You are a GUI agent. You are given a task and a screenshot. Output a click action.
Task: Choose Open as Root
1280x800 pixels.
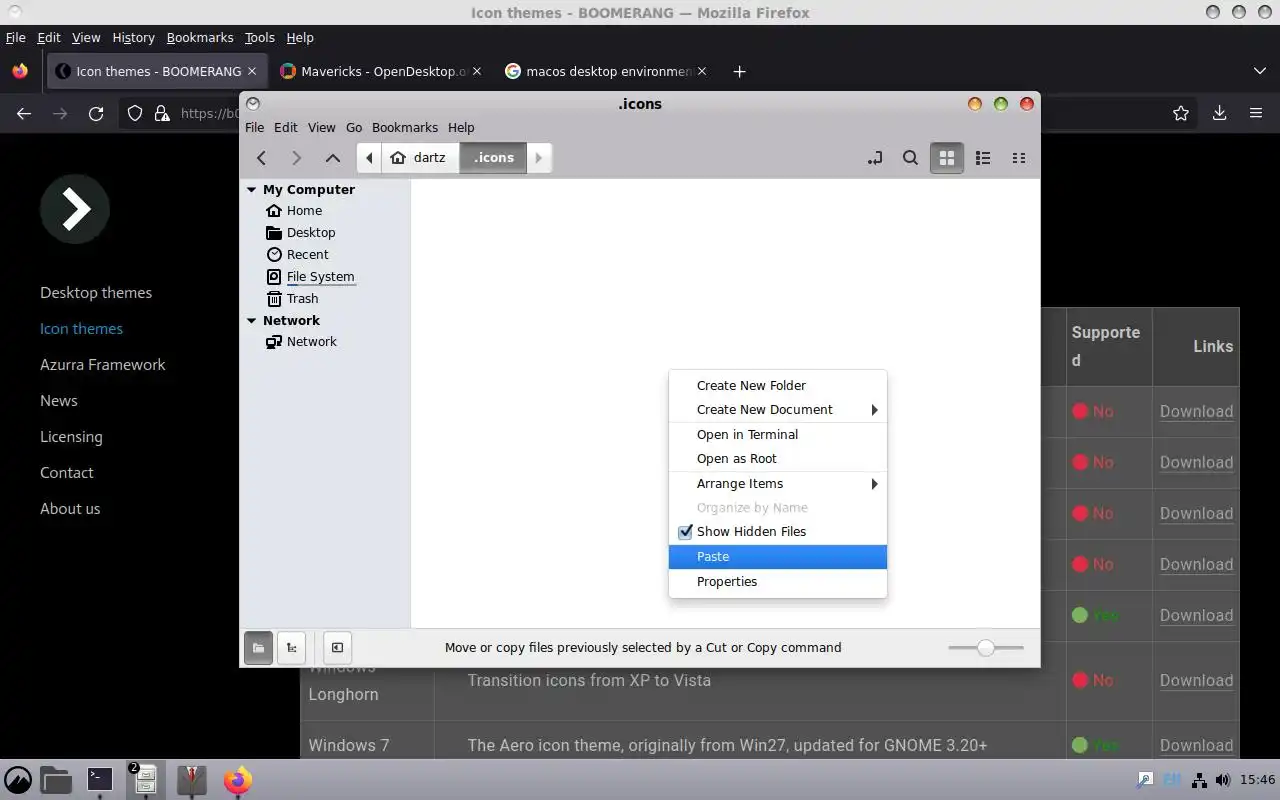coord(778,459)
